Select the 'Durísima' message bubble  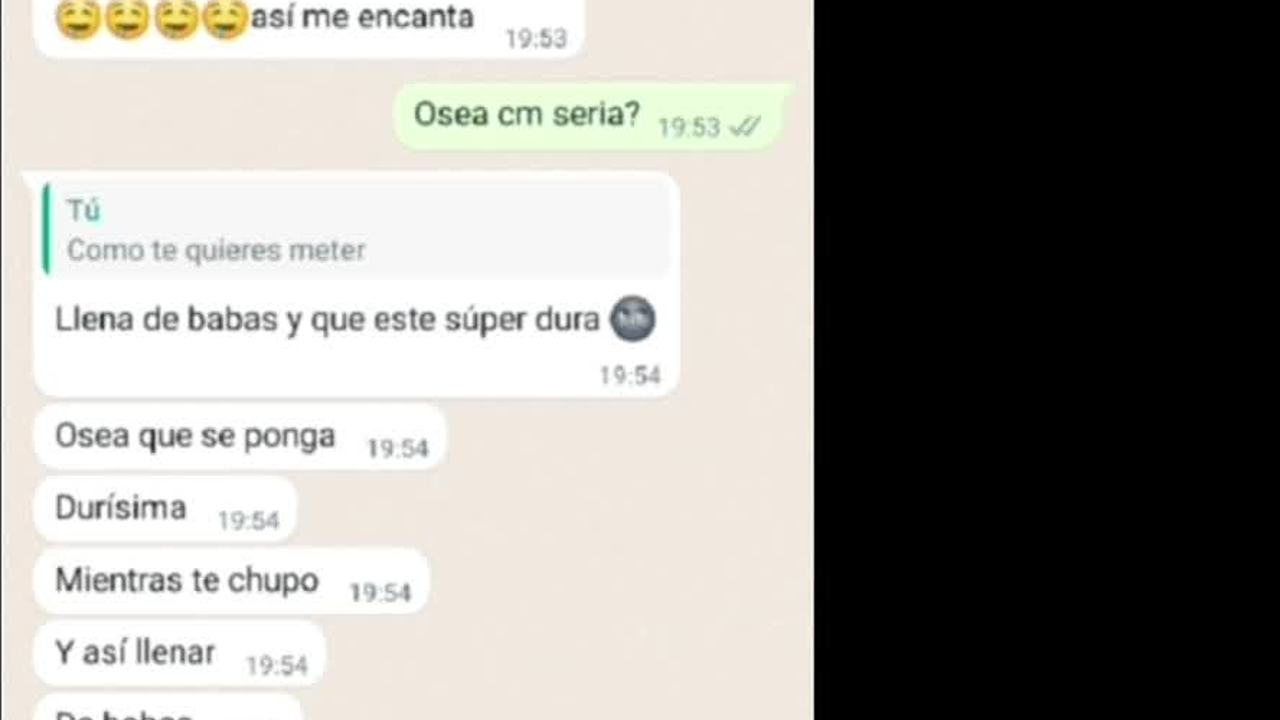pos(165,509)
